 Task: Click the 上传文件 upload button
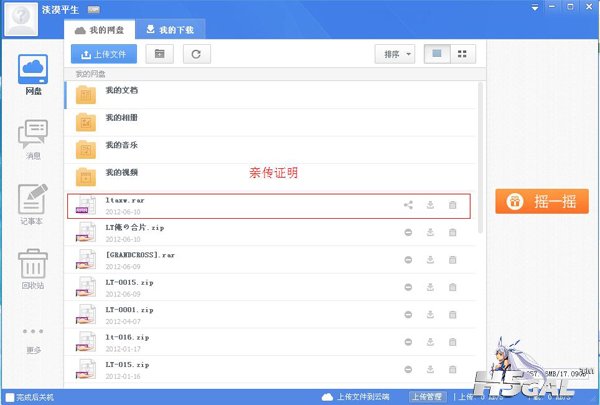(x=104, y=54)
